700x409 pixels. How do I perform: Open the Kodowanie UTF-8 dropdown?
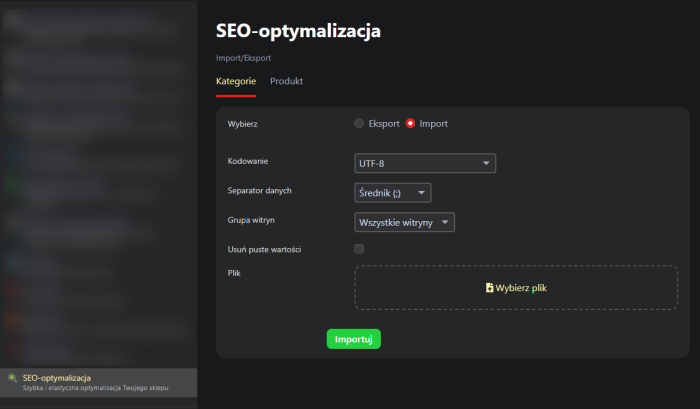(x=425, y=163)
